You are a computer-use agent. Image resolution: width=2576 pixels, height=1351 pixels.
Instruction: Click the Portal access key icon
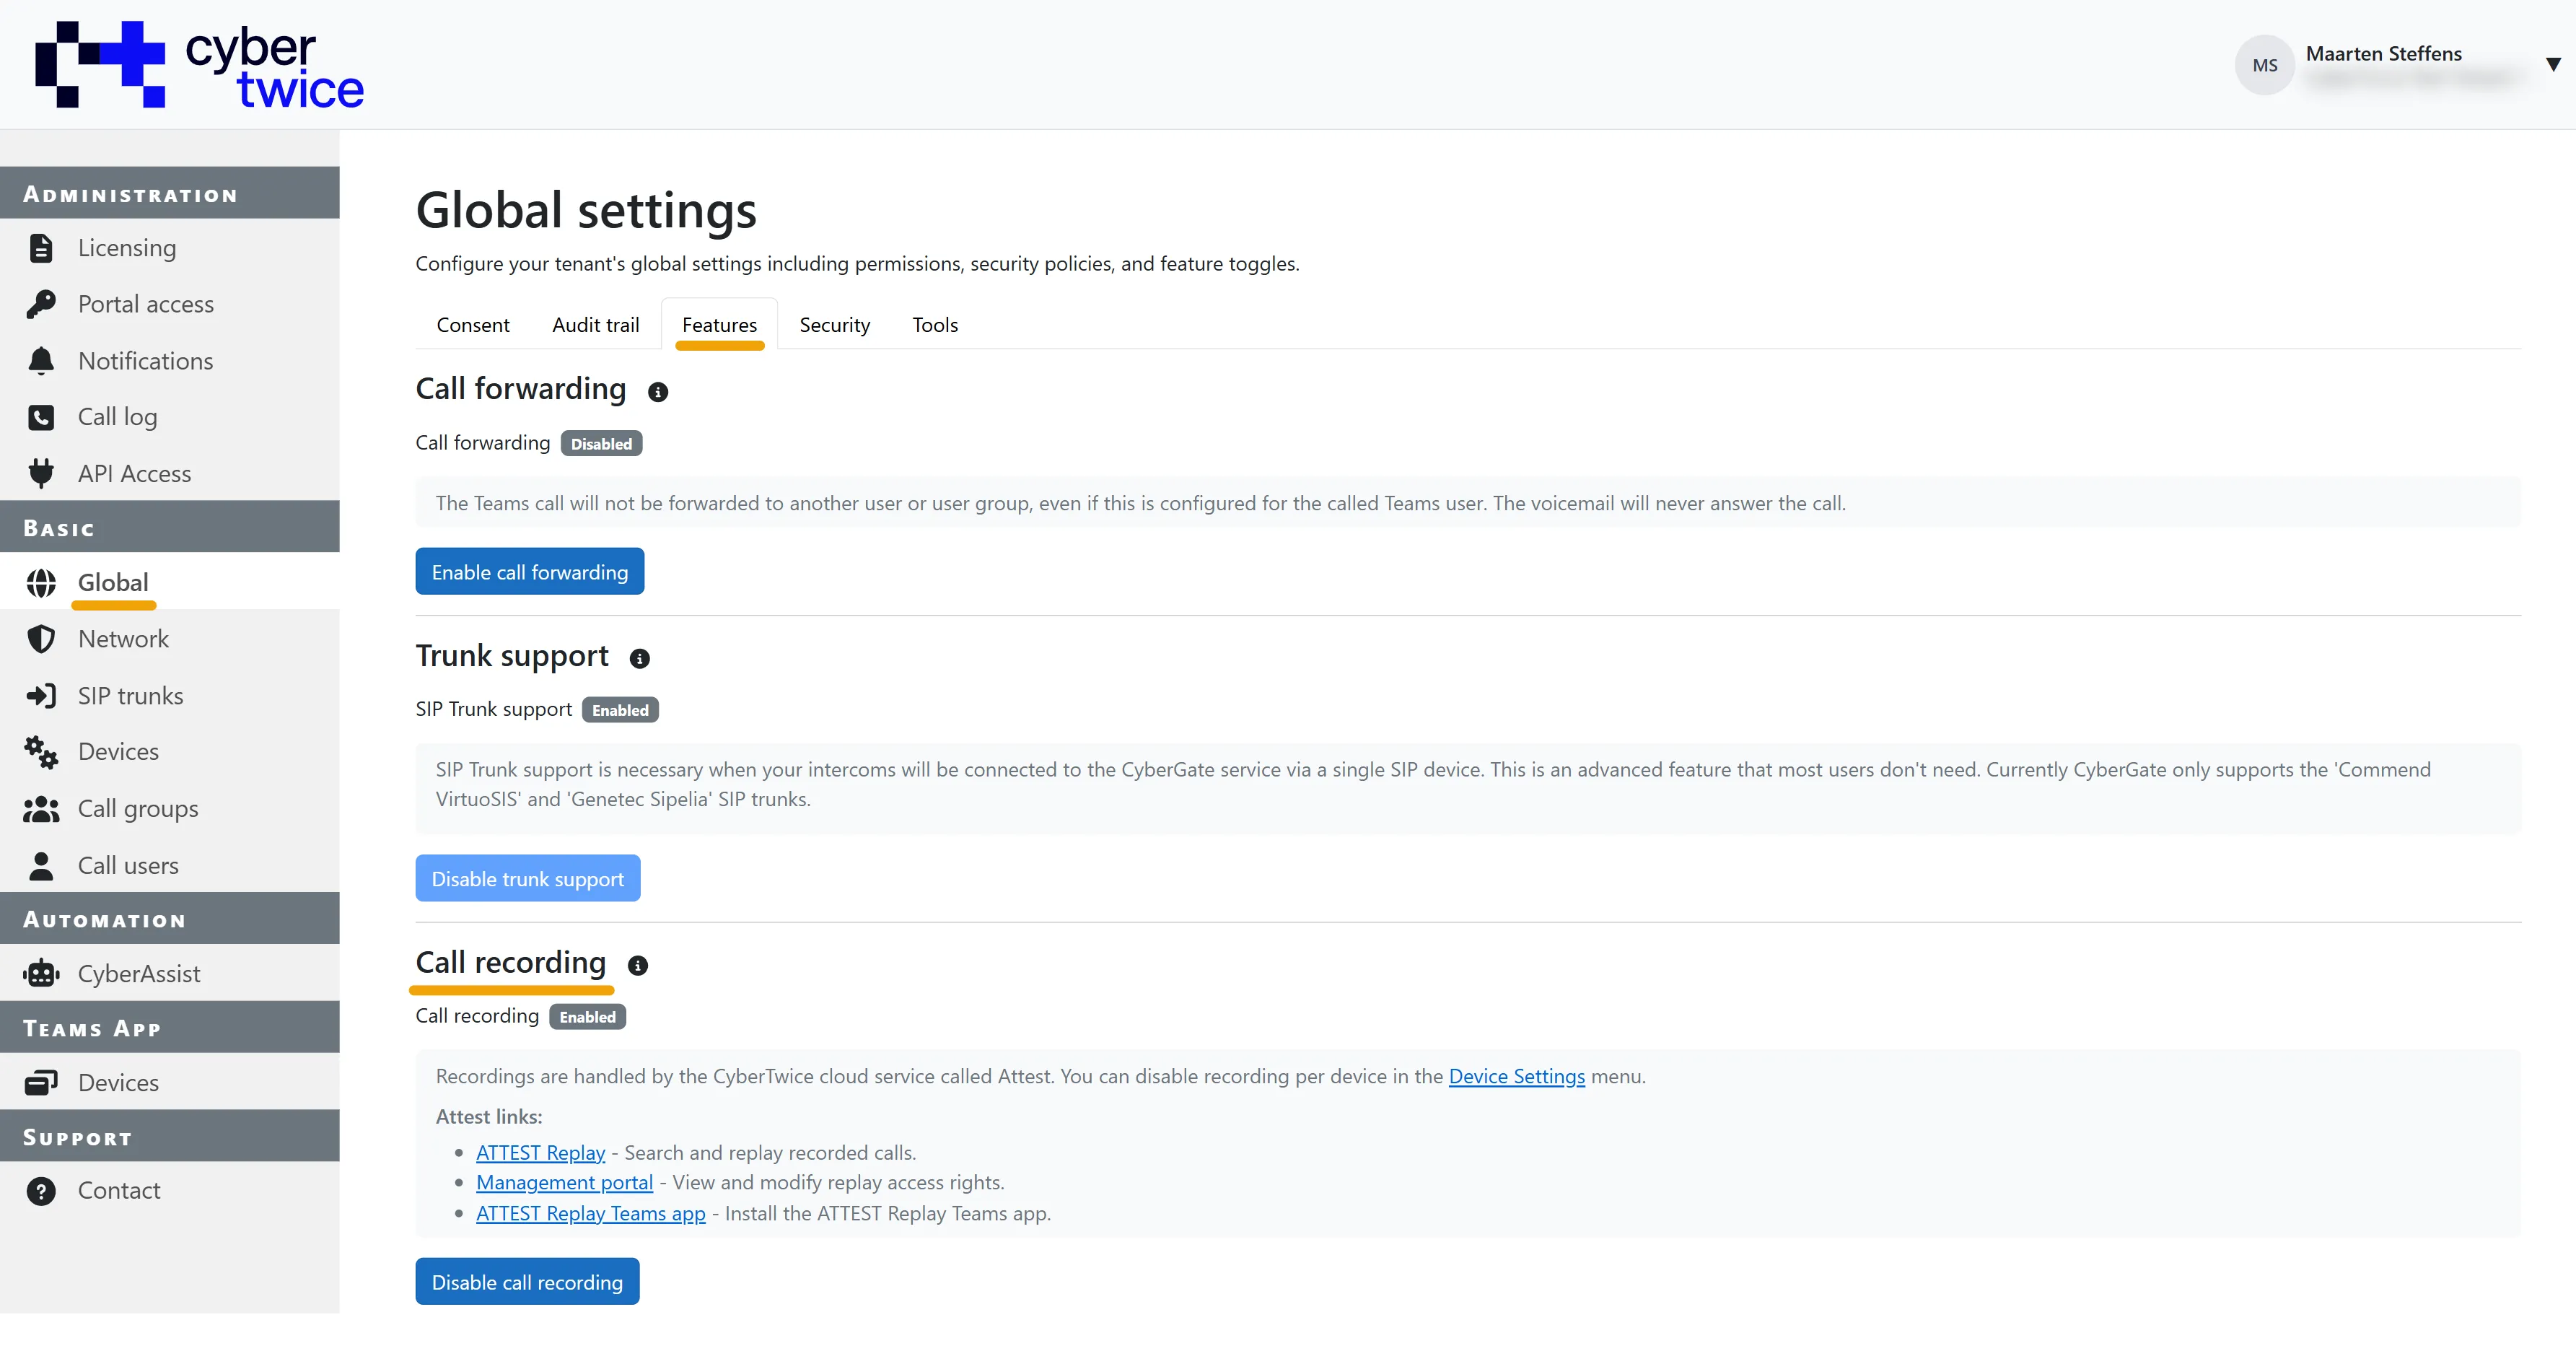41,304
